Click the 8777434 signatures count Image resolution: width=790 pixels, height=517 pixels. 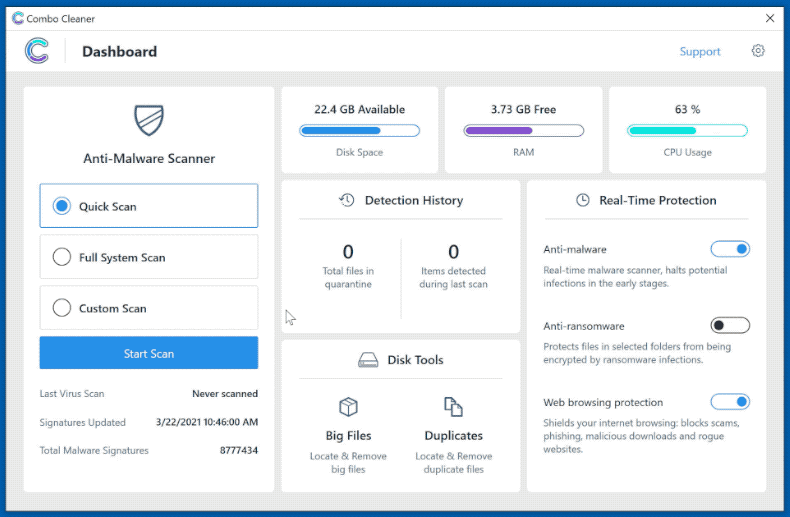pyautogui.click(x=239, y=450)
